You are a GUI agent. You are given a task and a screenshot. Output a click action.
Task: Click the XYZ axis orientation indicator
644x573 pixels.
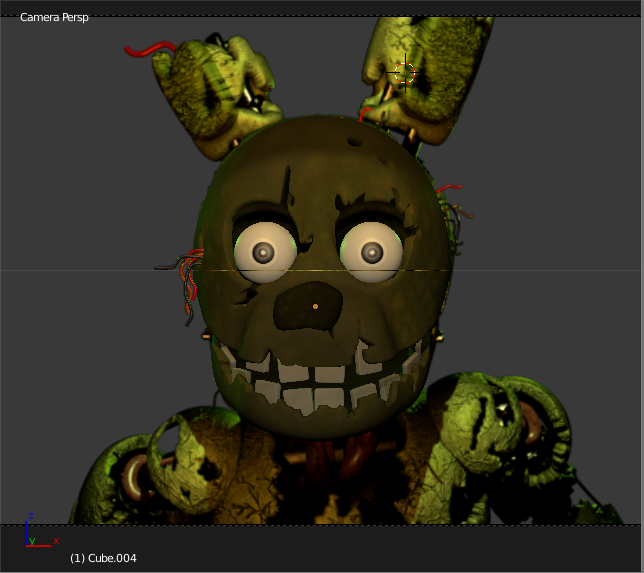41,531
